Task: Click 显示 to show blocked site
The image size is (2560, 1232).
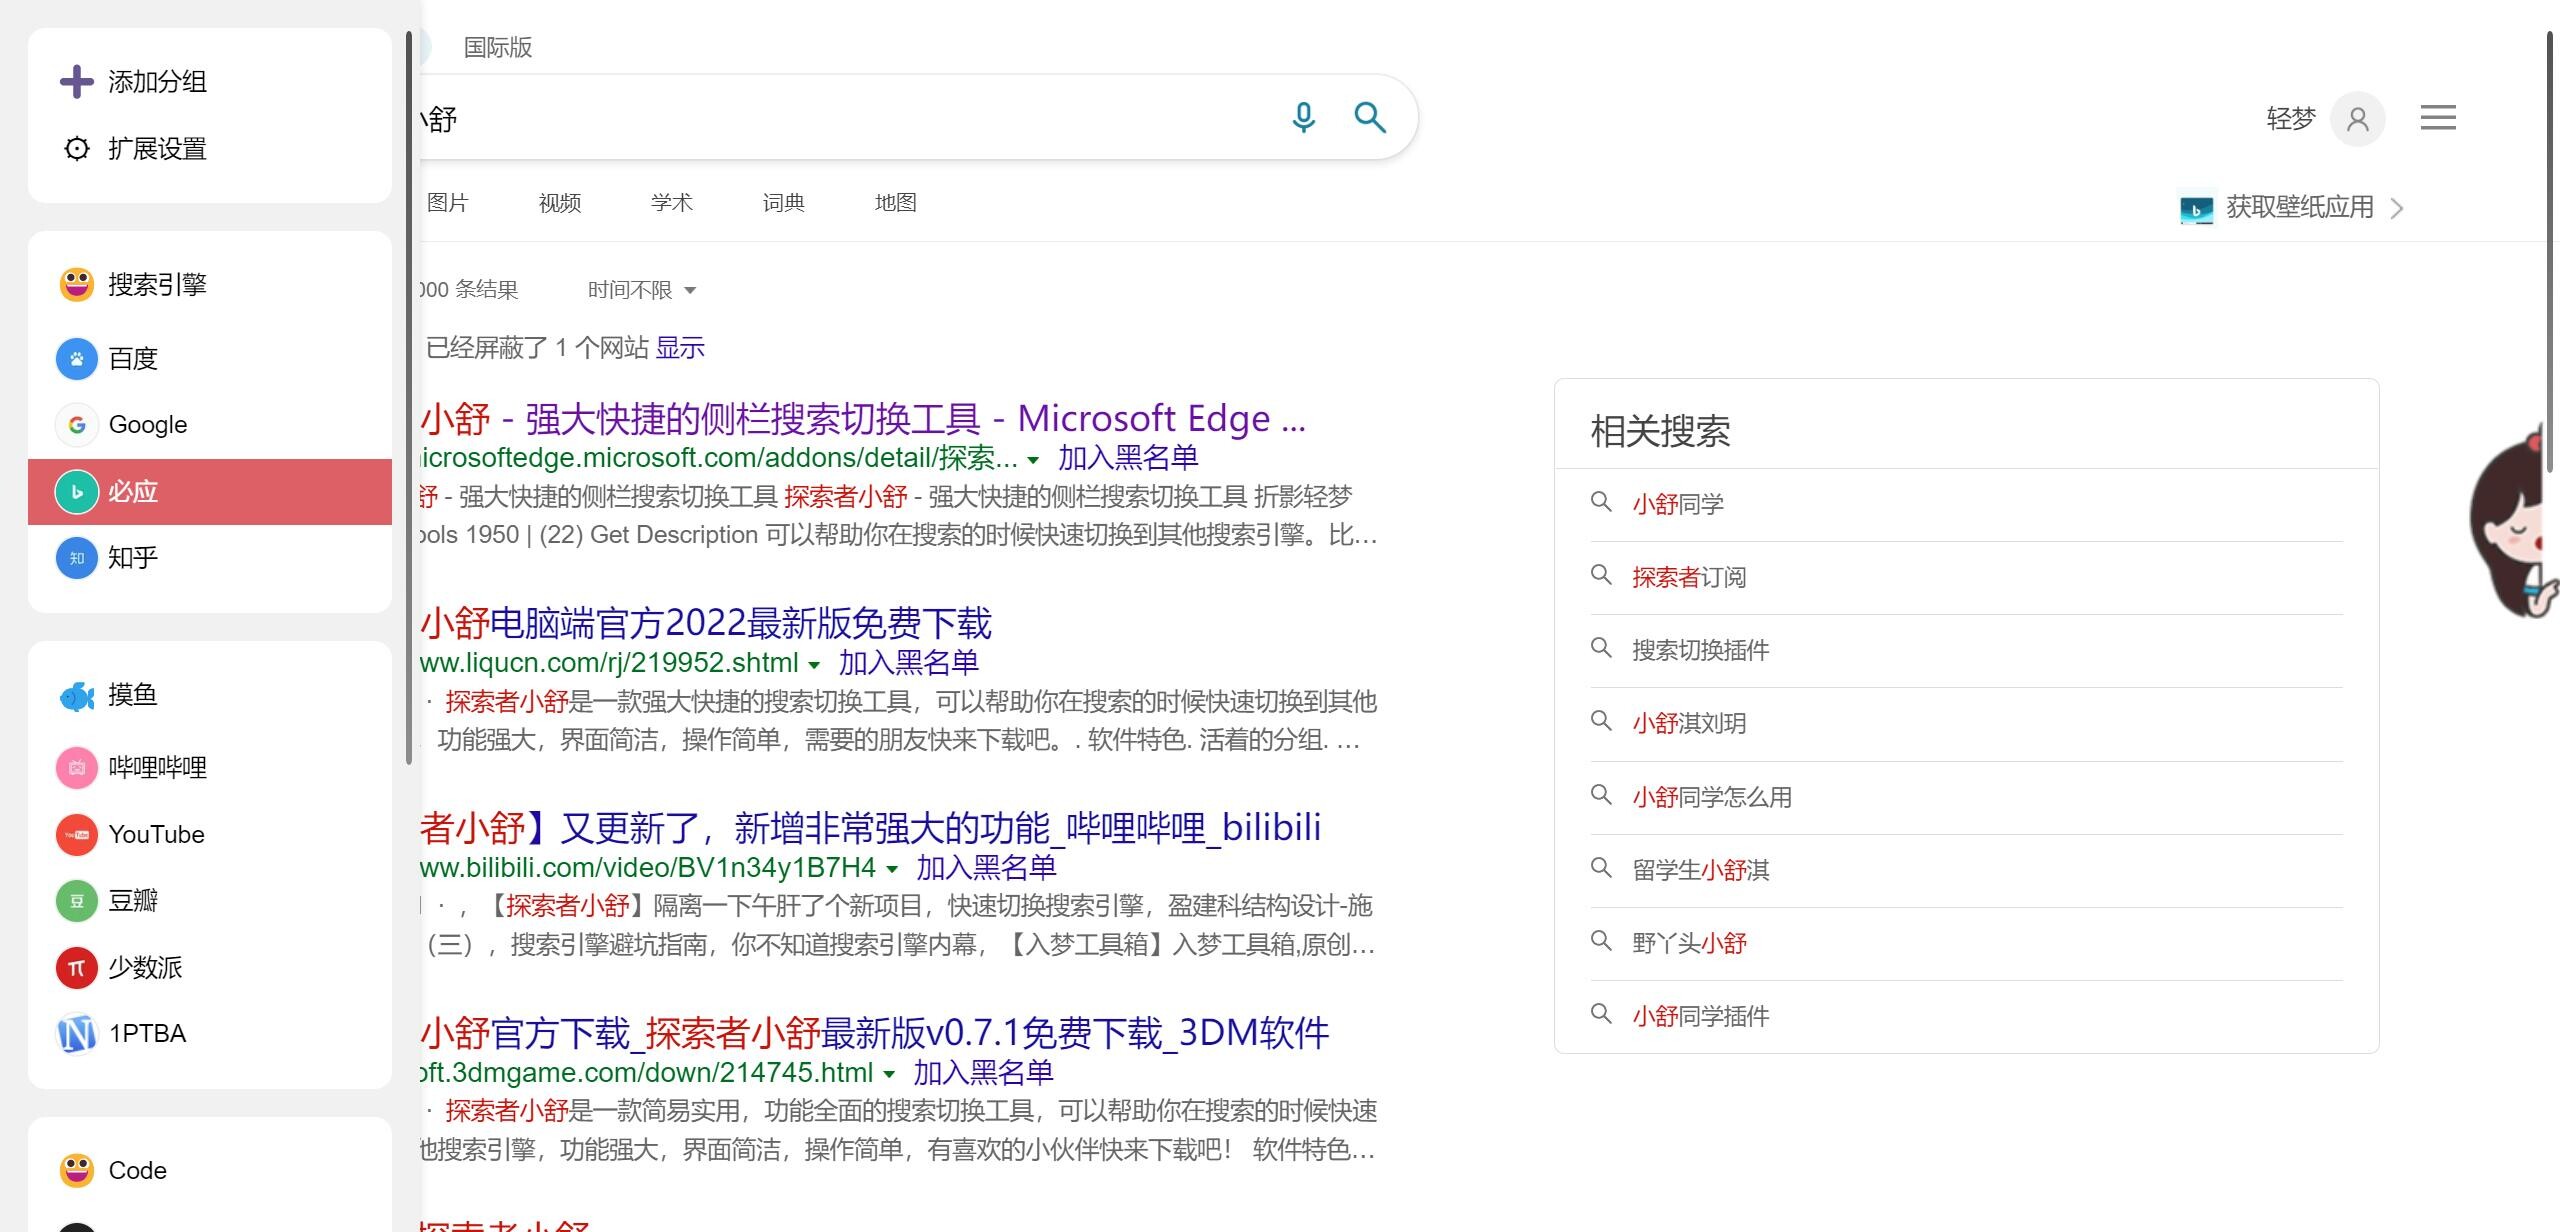Action: (680, 348)
